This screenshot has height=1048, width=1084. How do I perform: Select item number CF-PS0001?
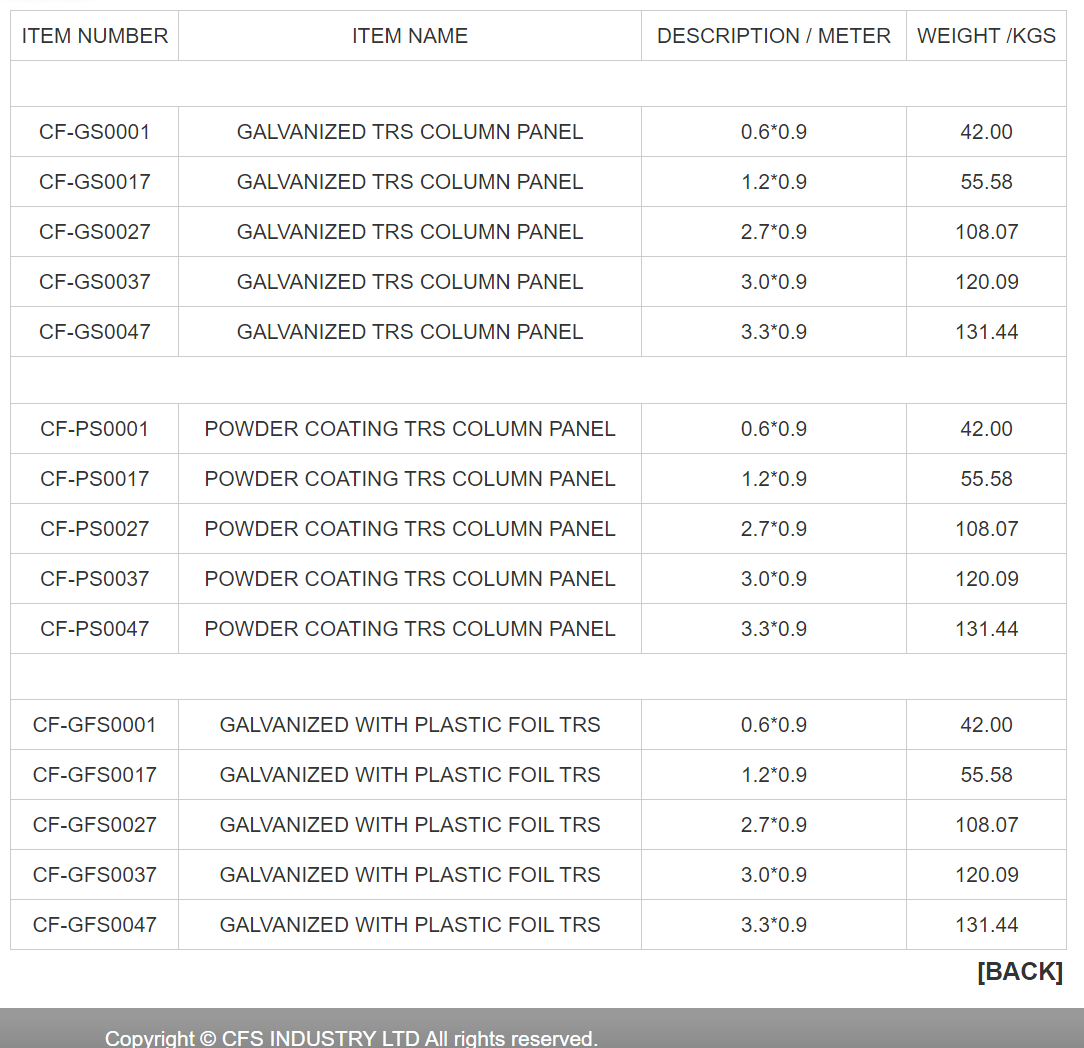tap(95, 429)
